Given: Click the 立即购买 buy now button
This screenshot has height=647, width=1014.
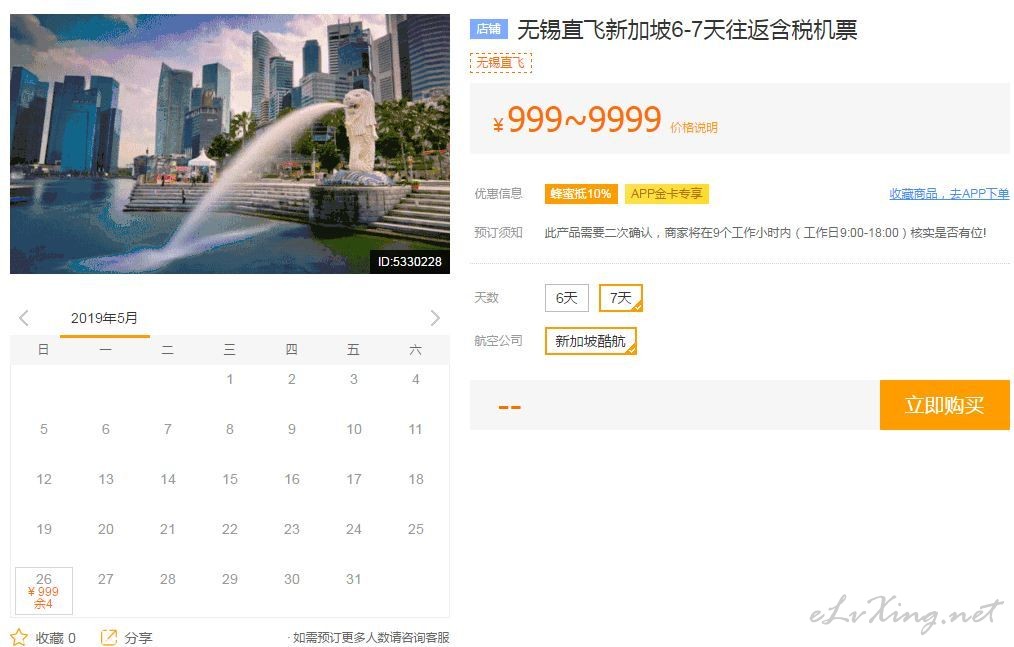Looking at the screenshot, I should 944,405.
